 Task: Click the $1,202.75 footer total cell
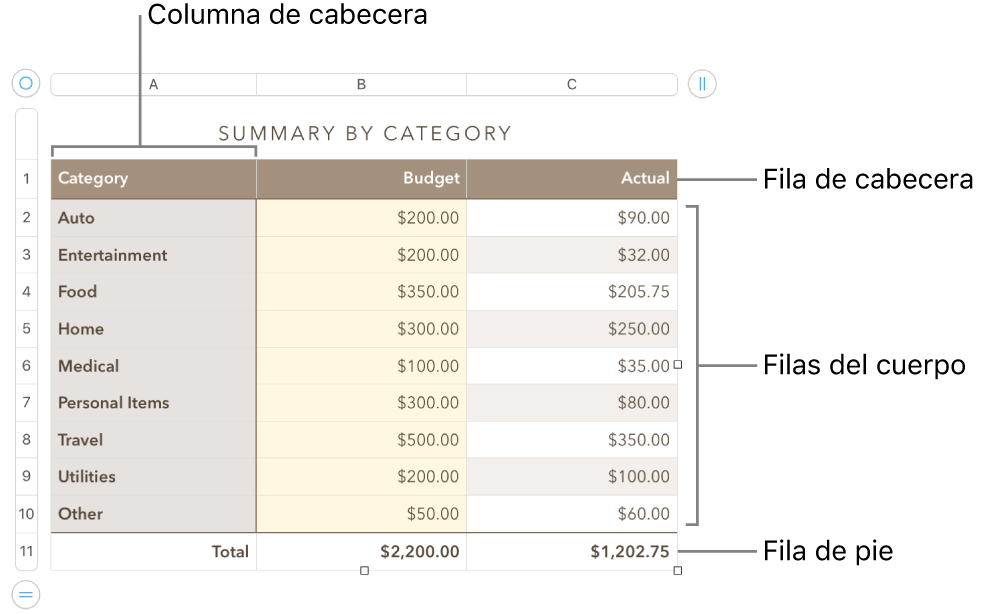[x=571, y=551]
